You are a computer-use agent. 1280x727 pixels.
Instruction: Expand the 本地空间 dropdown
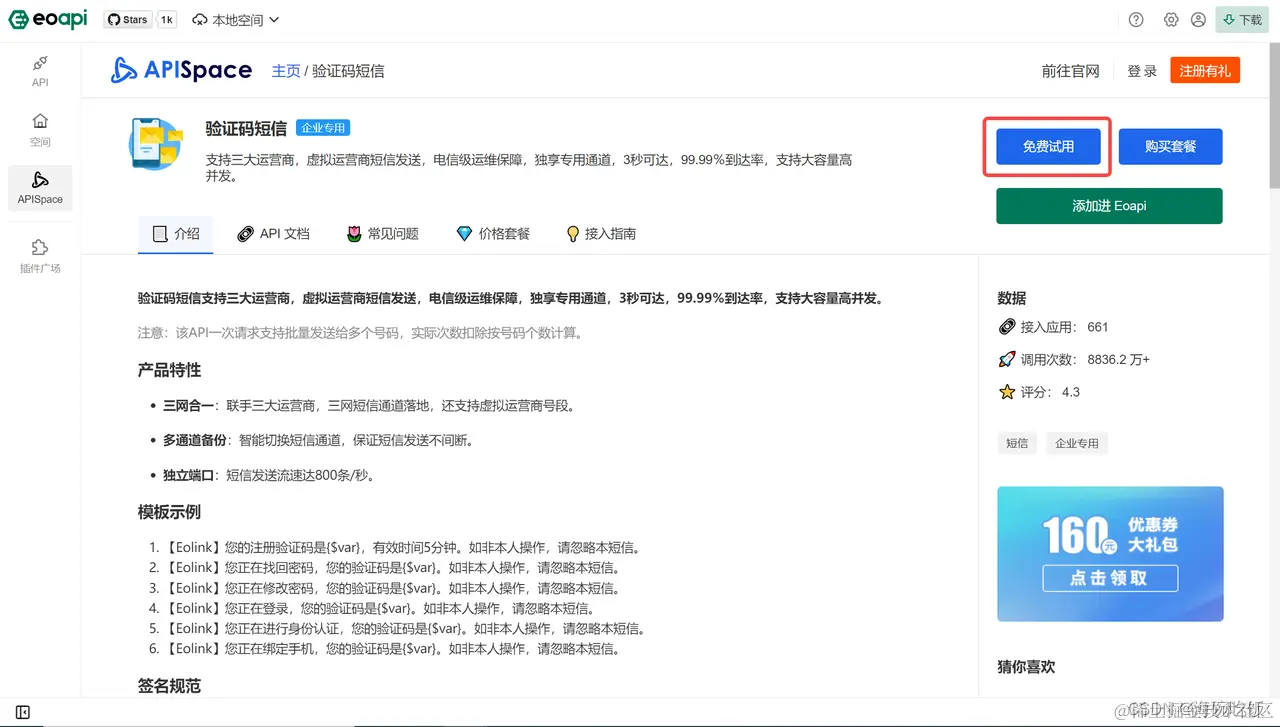pyautogui.click(x=235, y=19)
